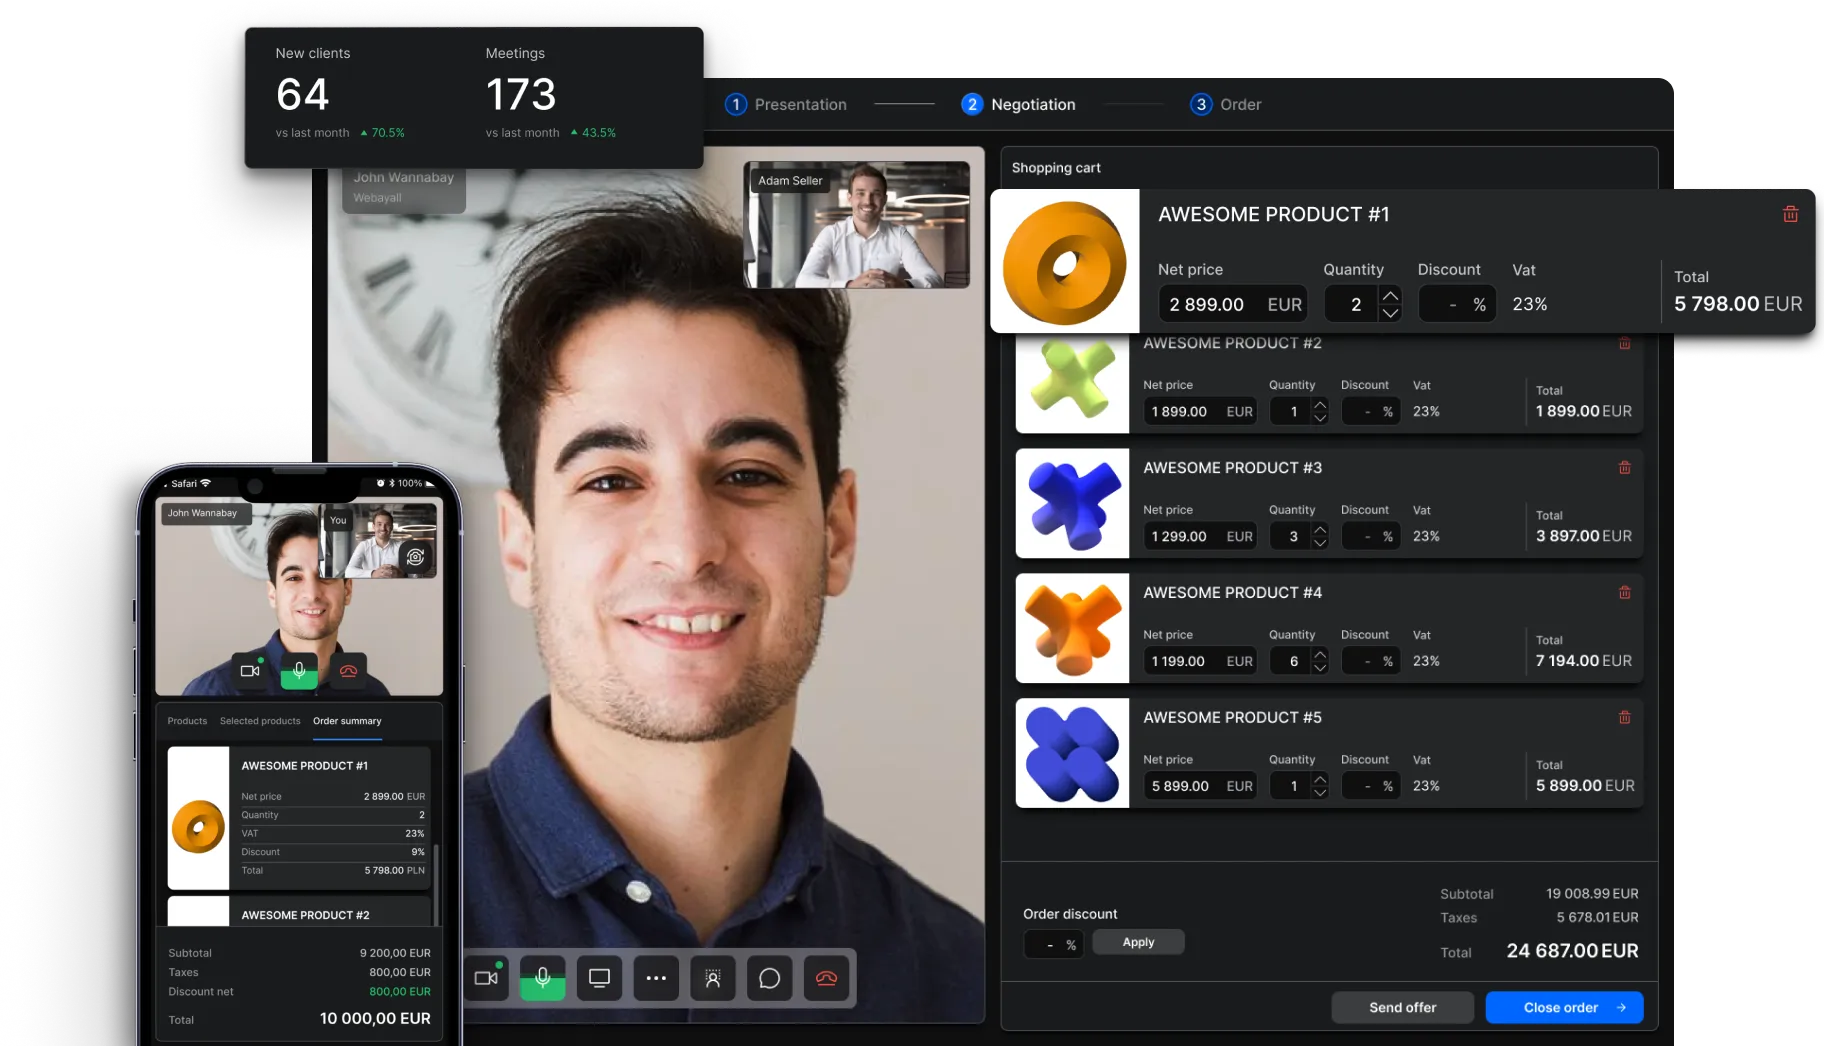
Task: Open the chat bubble icon in call toolbar
Action: click(769, 978)
